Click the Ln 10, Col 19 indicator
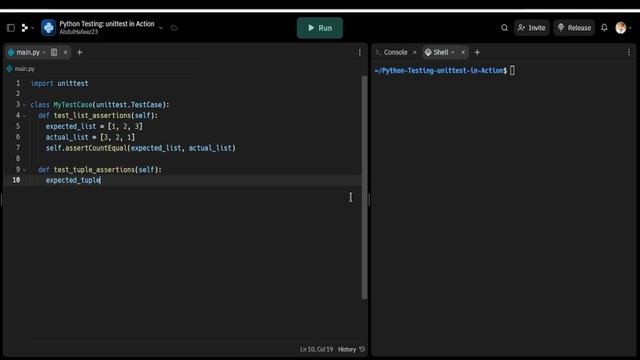Screen dimensions: 640x360 coord(316,349)
